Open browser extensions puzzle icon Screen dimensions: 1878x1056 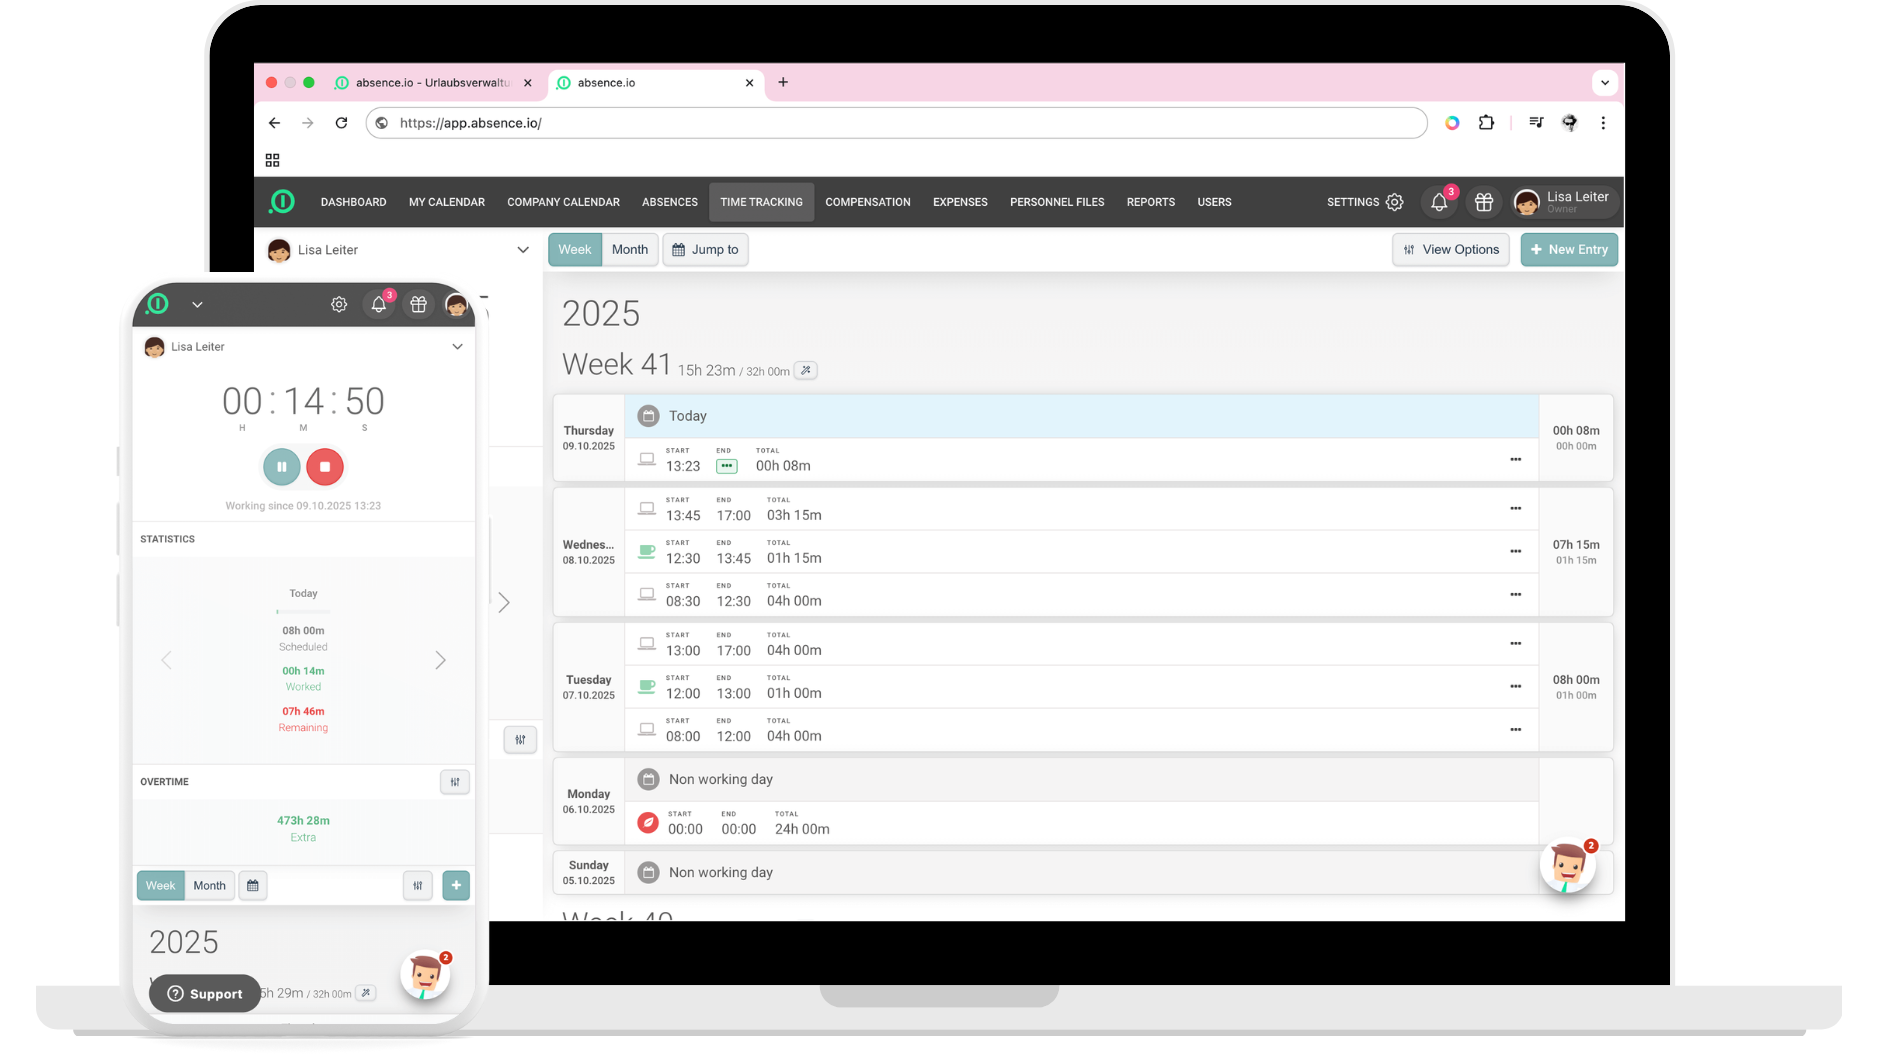[1486, 123]
